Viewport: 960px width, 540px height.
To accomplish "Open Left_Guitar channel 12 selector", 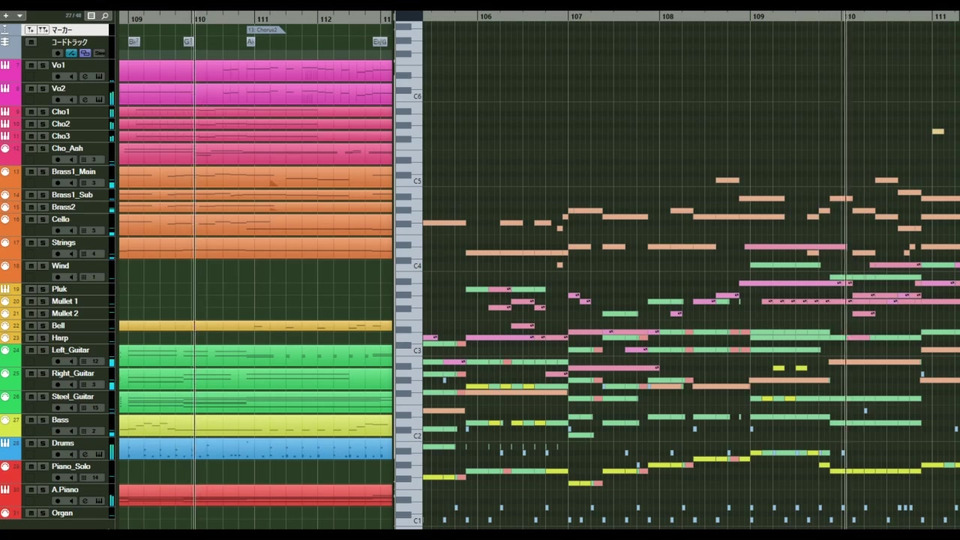I will [x=91, y=361].
